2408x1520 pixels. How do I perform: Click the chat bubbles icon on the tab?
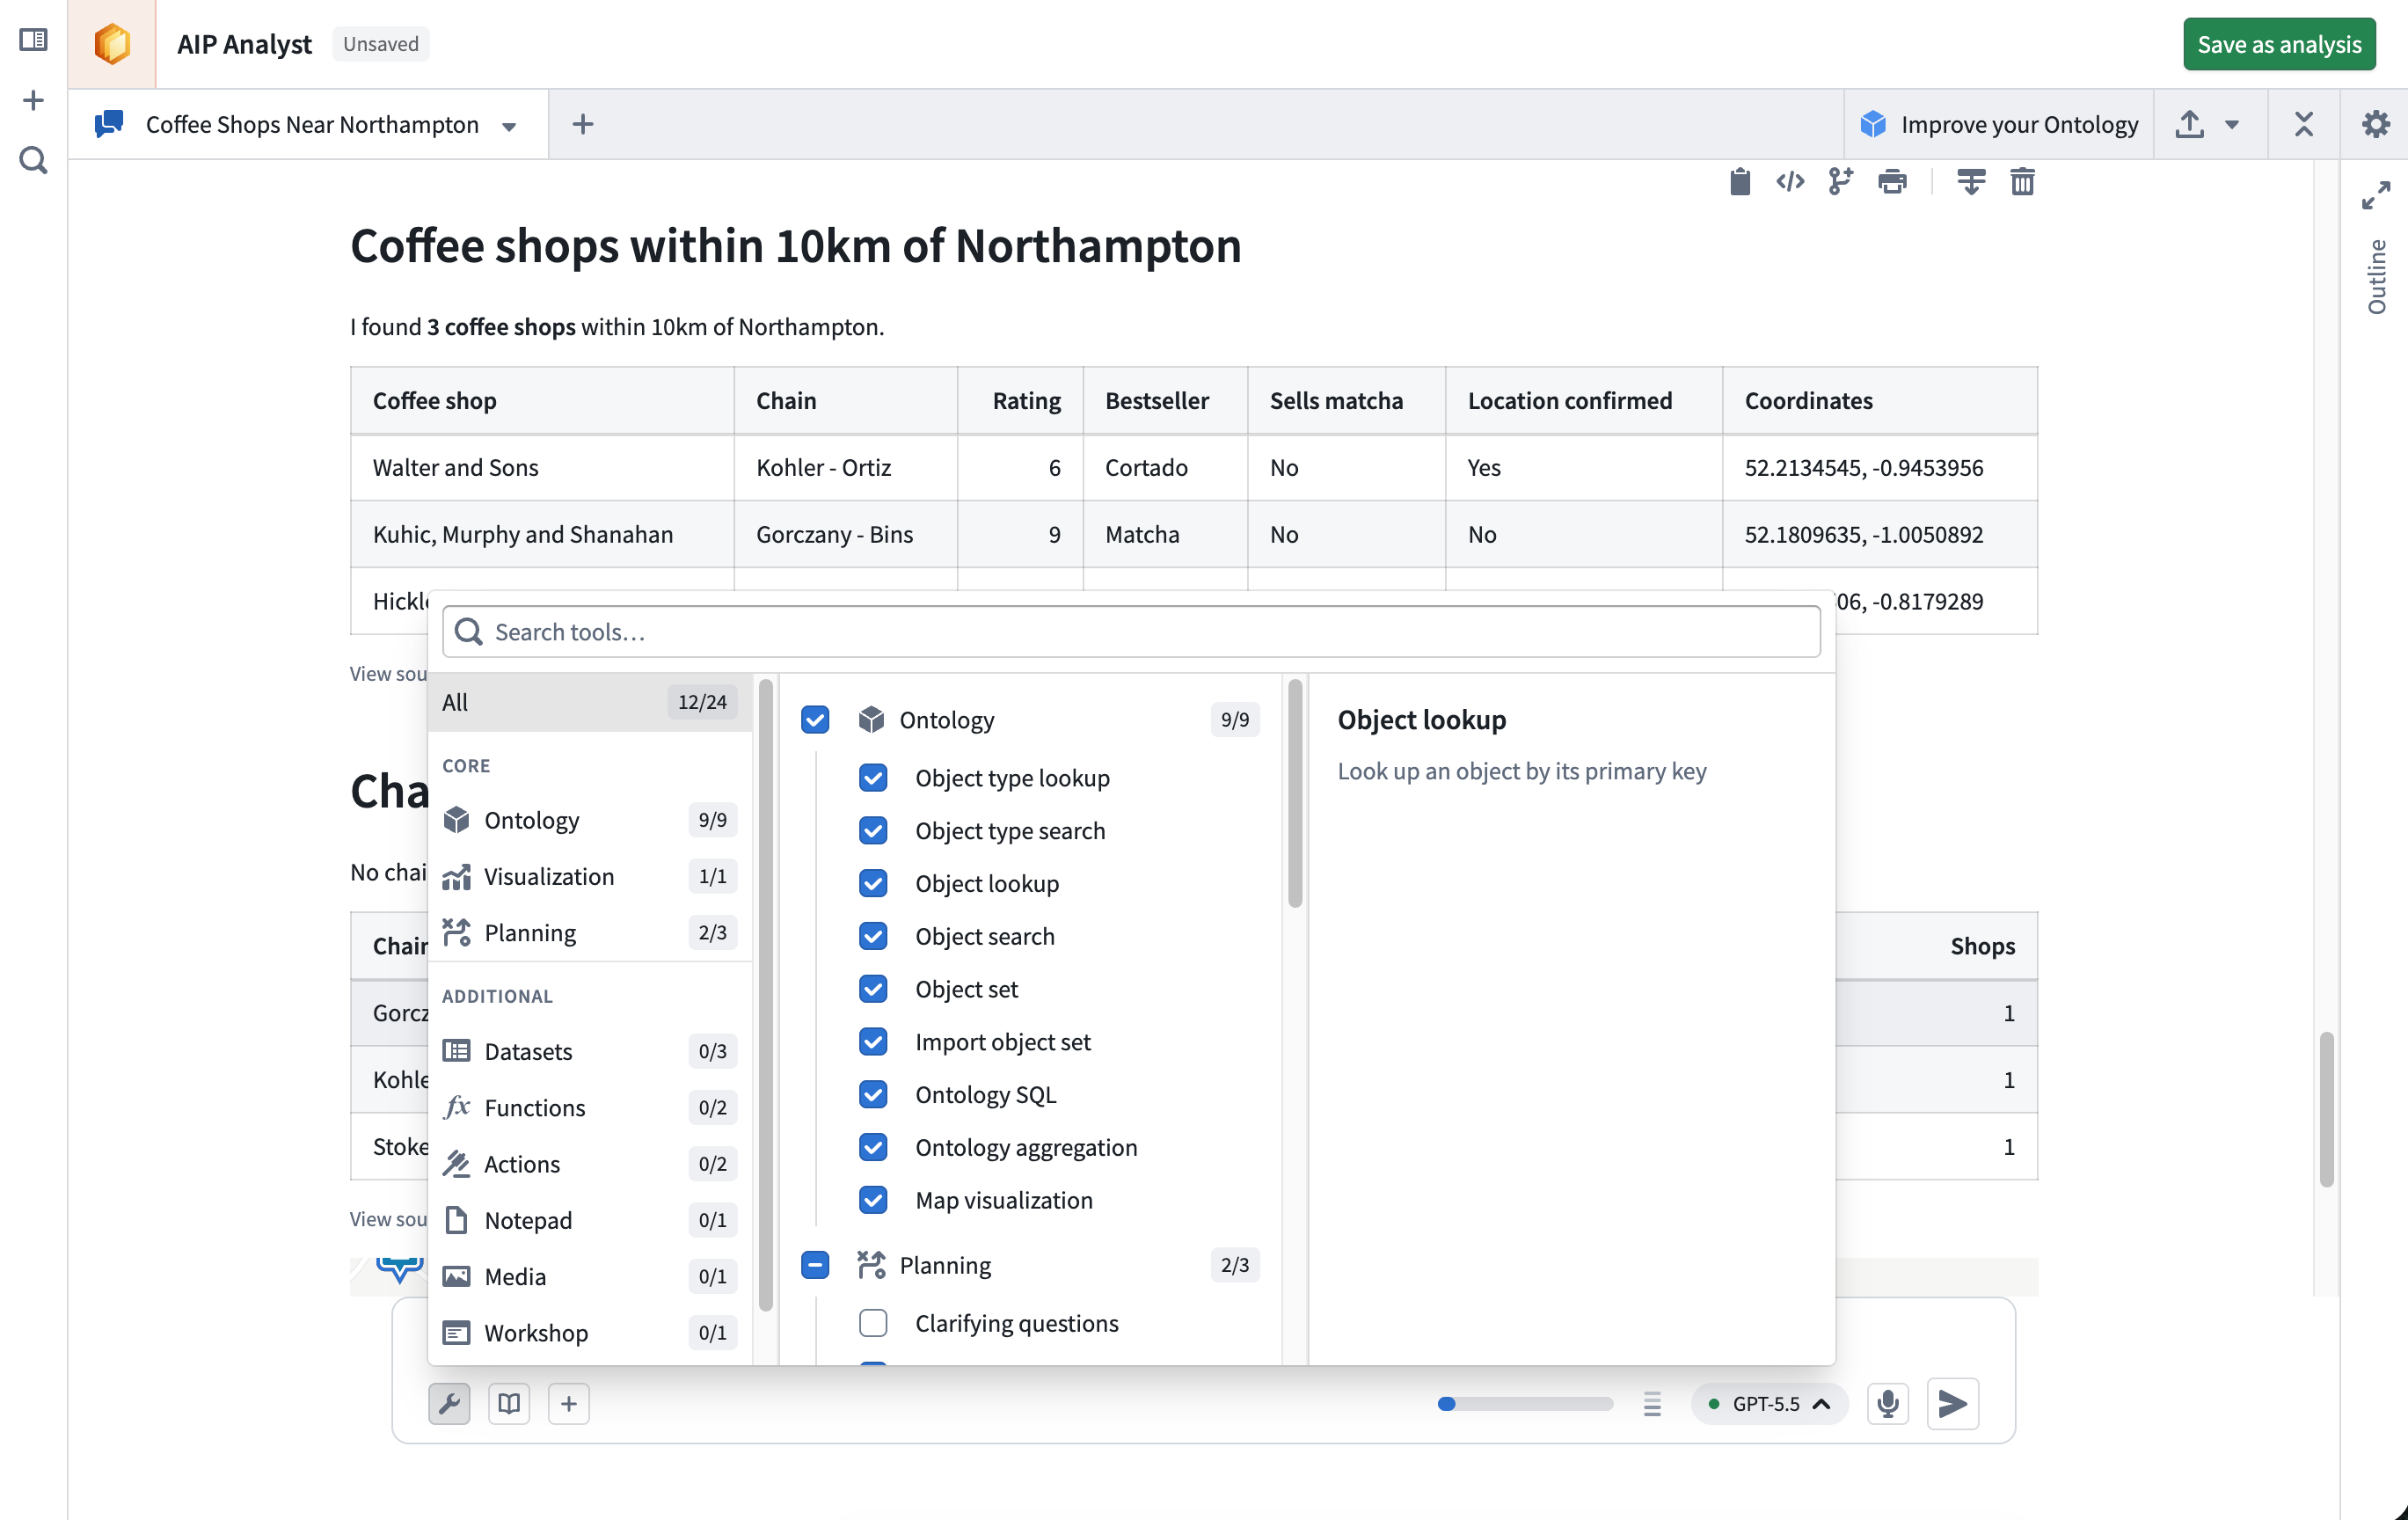click(109, 124)
